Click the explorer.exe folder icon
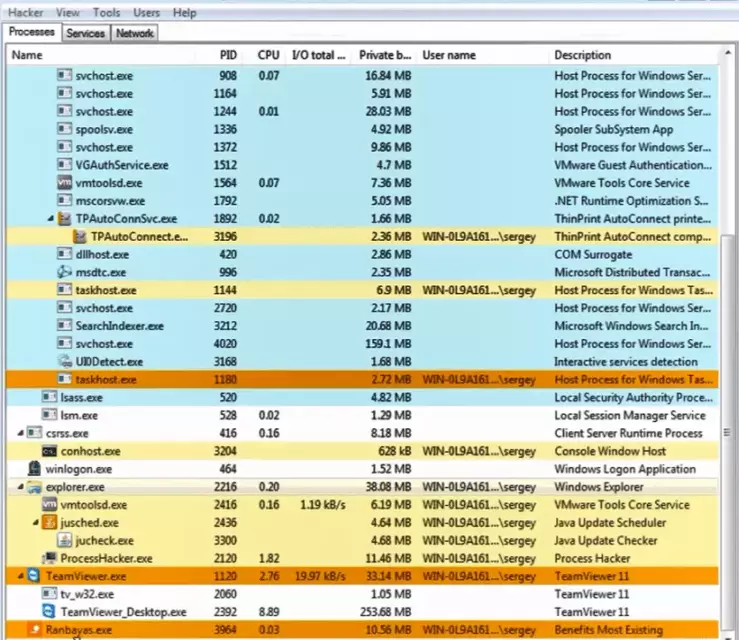Image resolution: width=739 pixels, height=640 pixels. point(34,487)
